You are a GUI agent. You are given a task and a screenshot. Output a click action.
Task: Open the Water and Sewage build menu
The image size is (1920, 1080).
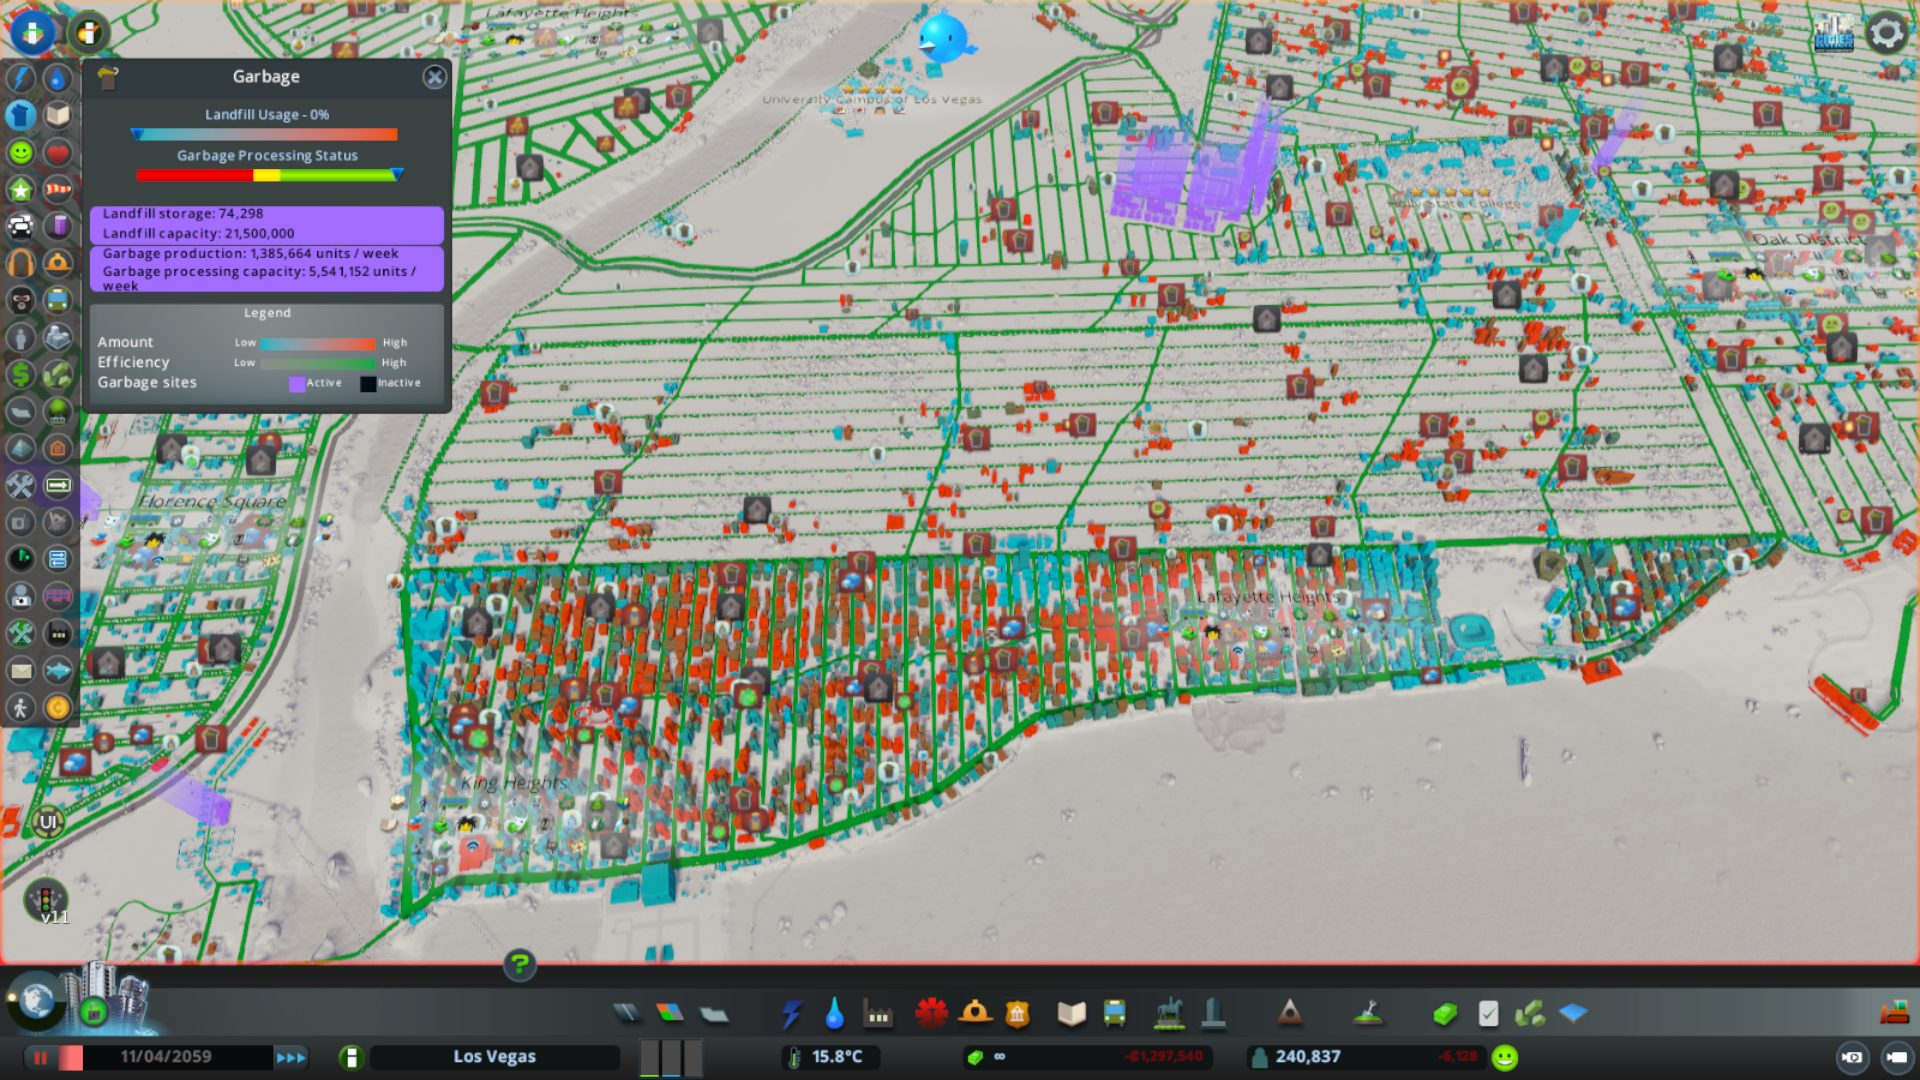tap(835, 1014)
